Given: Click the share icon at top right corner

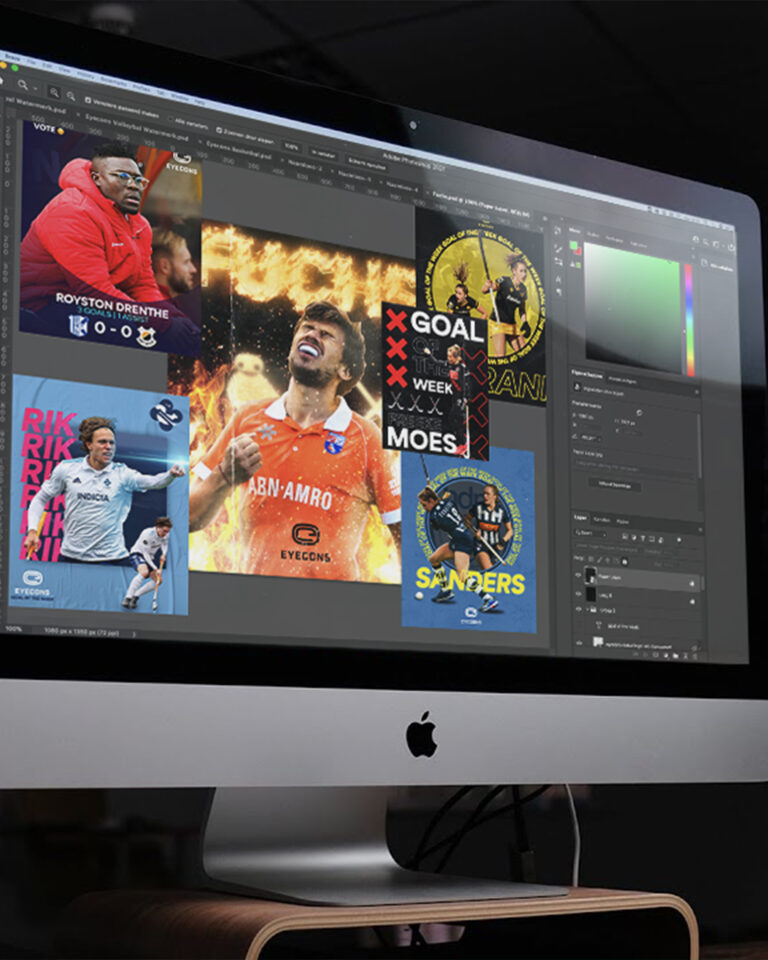Looking at the screenshot, I should 731,247.
